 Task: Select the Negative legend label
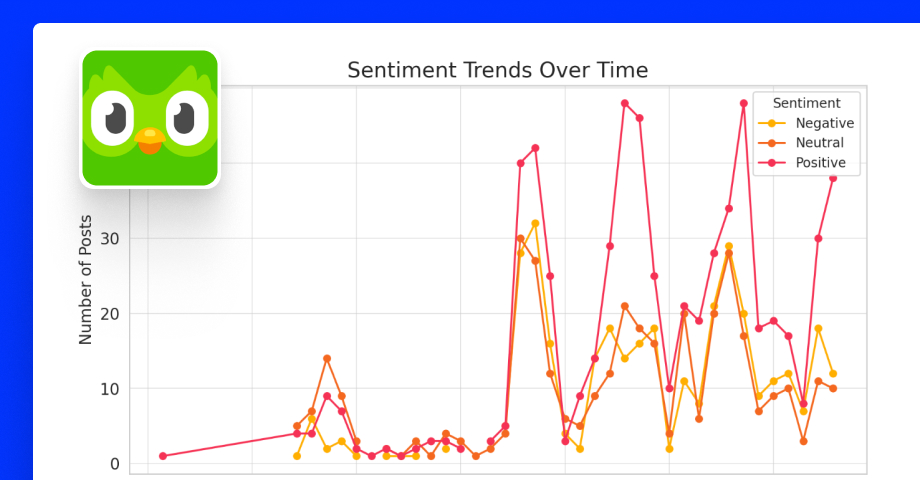(824, 123)
